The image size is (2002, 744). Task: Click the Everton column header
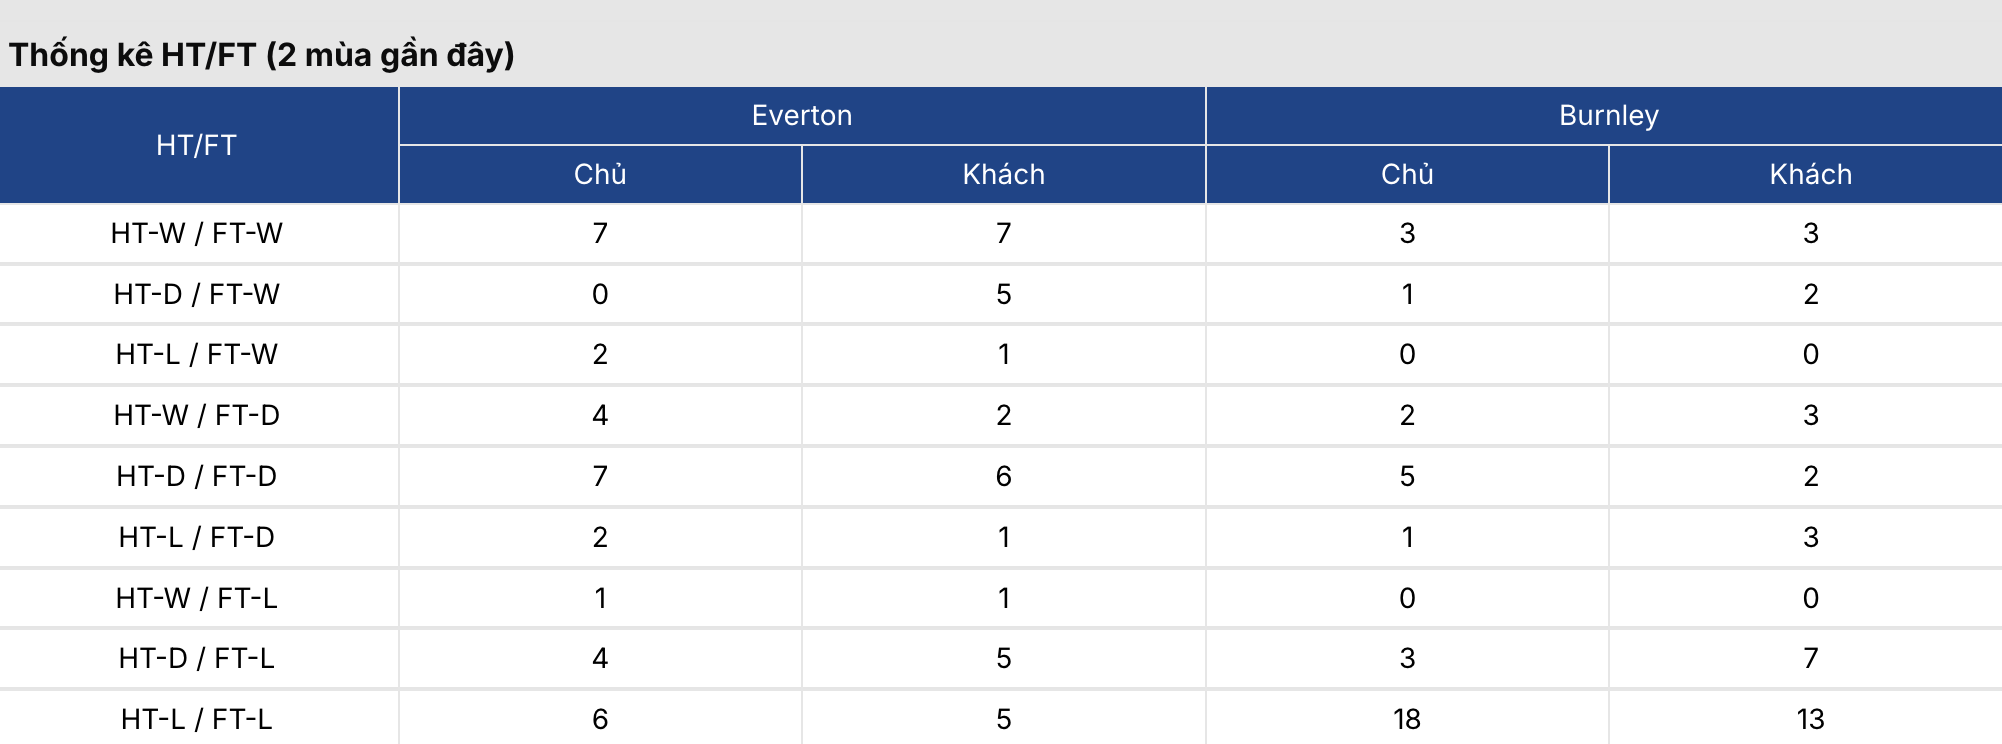(801, 116)
